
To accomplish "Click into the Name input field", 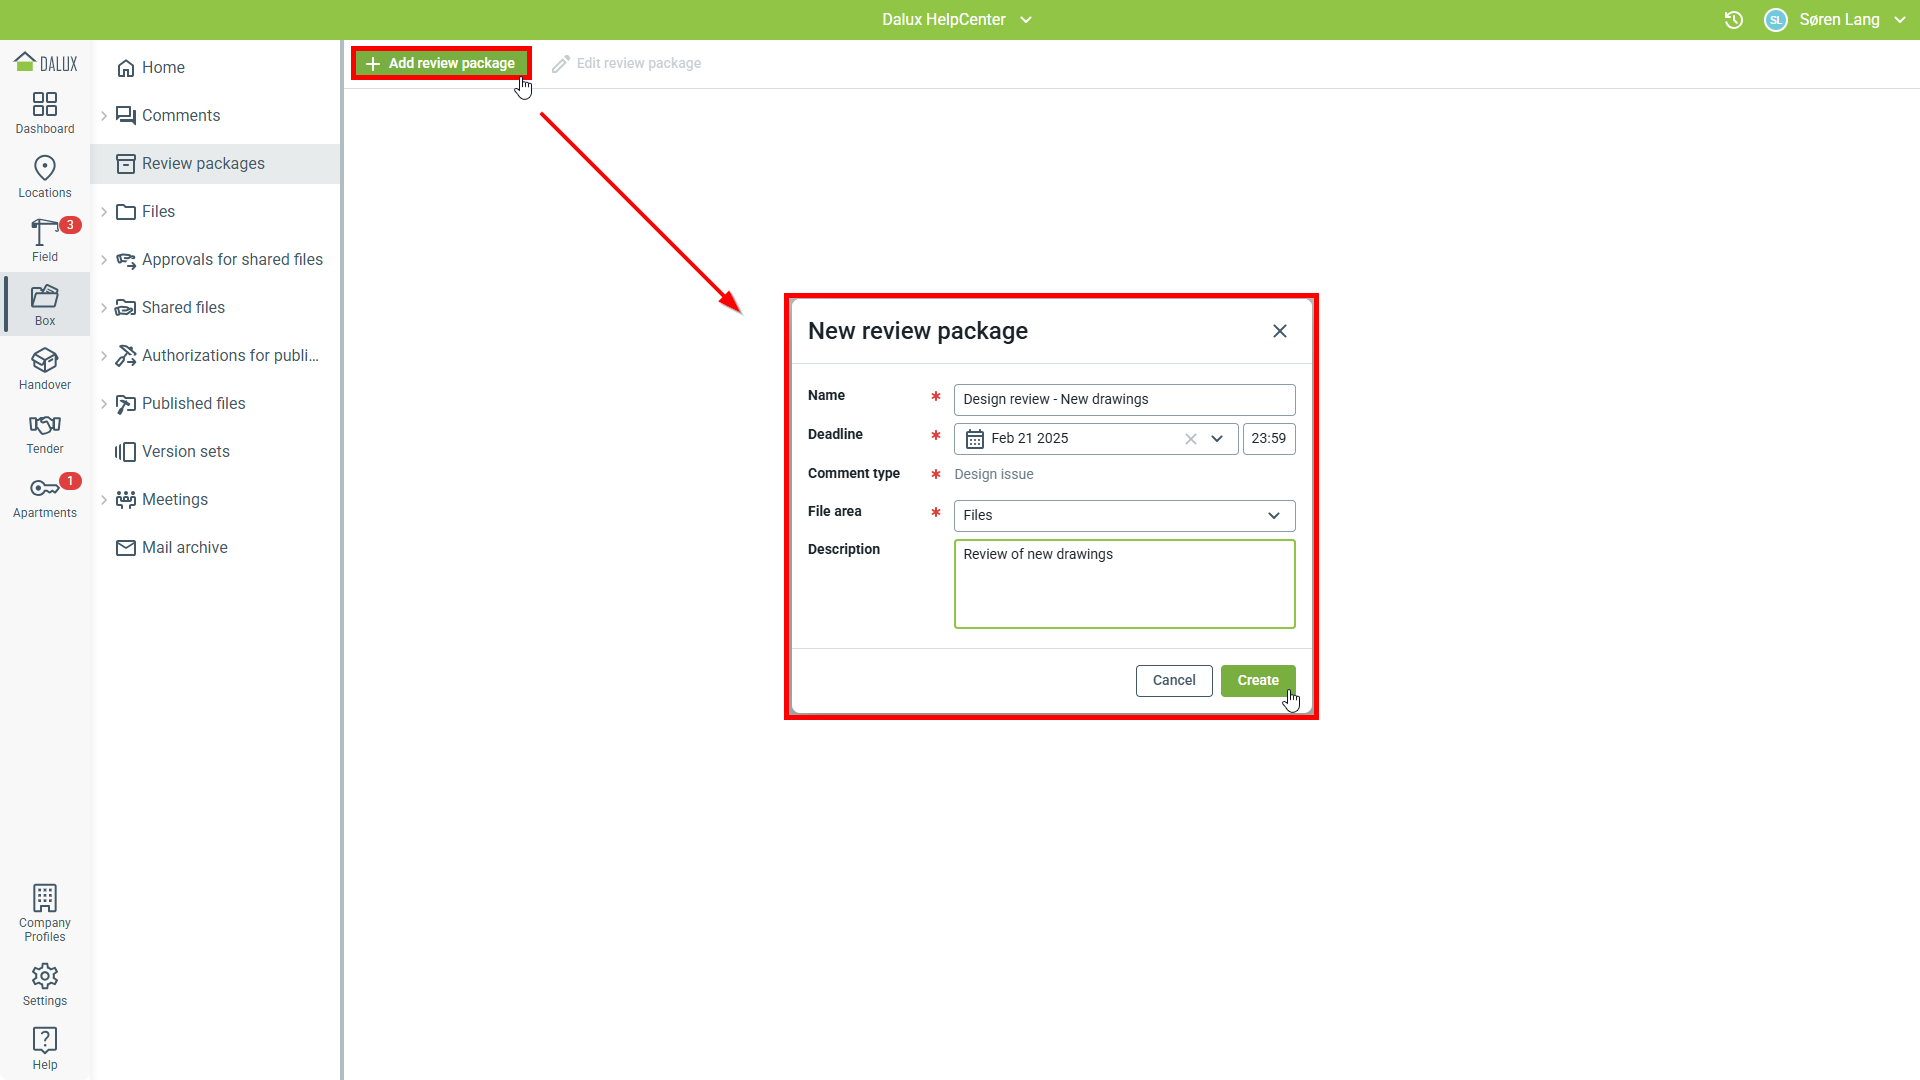I will click(x=1124, y=400).
